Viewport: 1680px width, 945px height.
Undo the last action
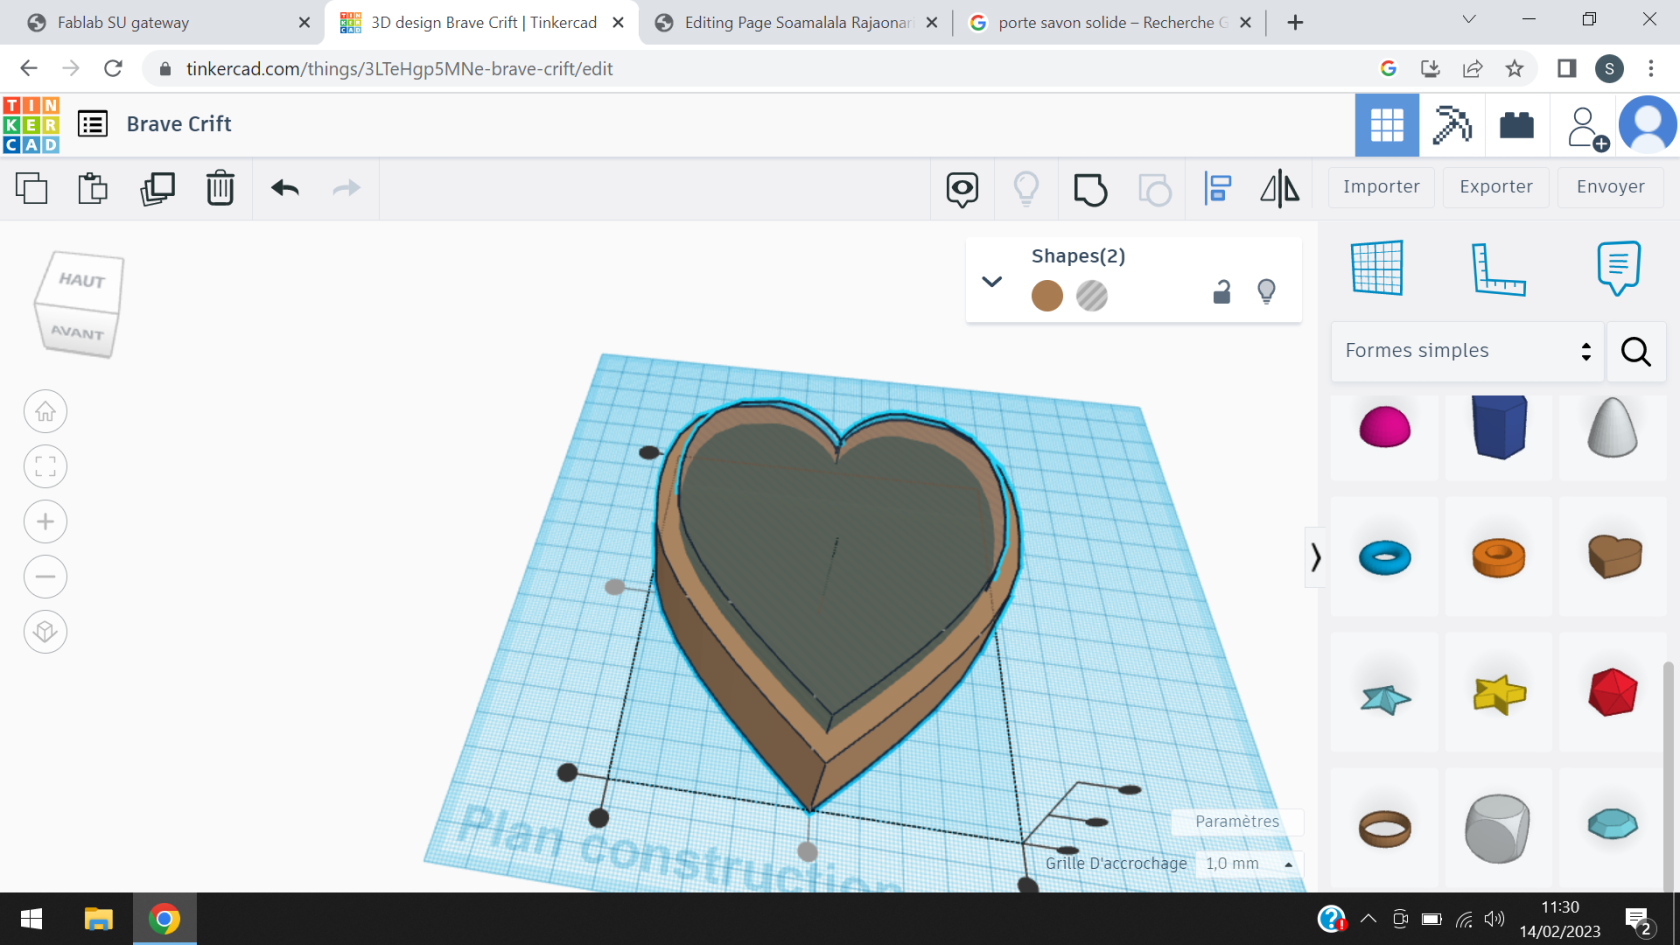pyautogui.click(x=285, y=188)
